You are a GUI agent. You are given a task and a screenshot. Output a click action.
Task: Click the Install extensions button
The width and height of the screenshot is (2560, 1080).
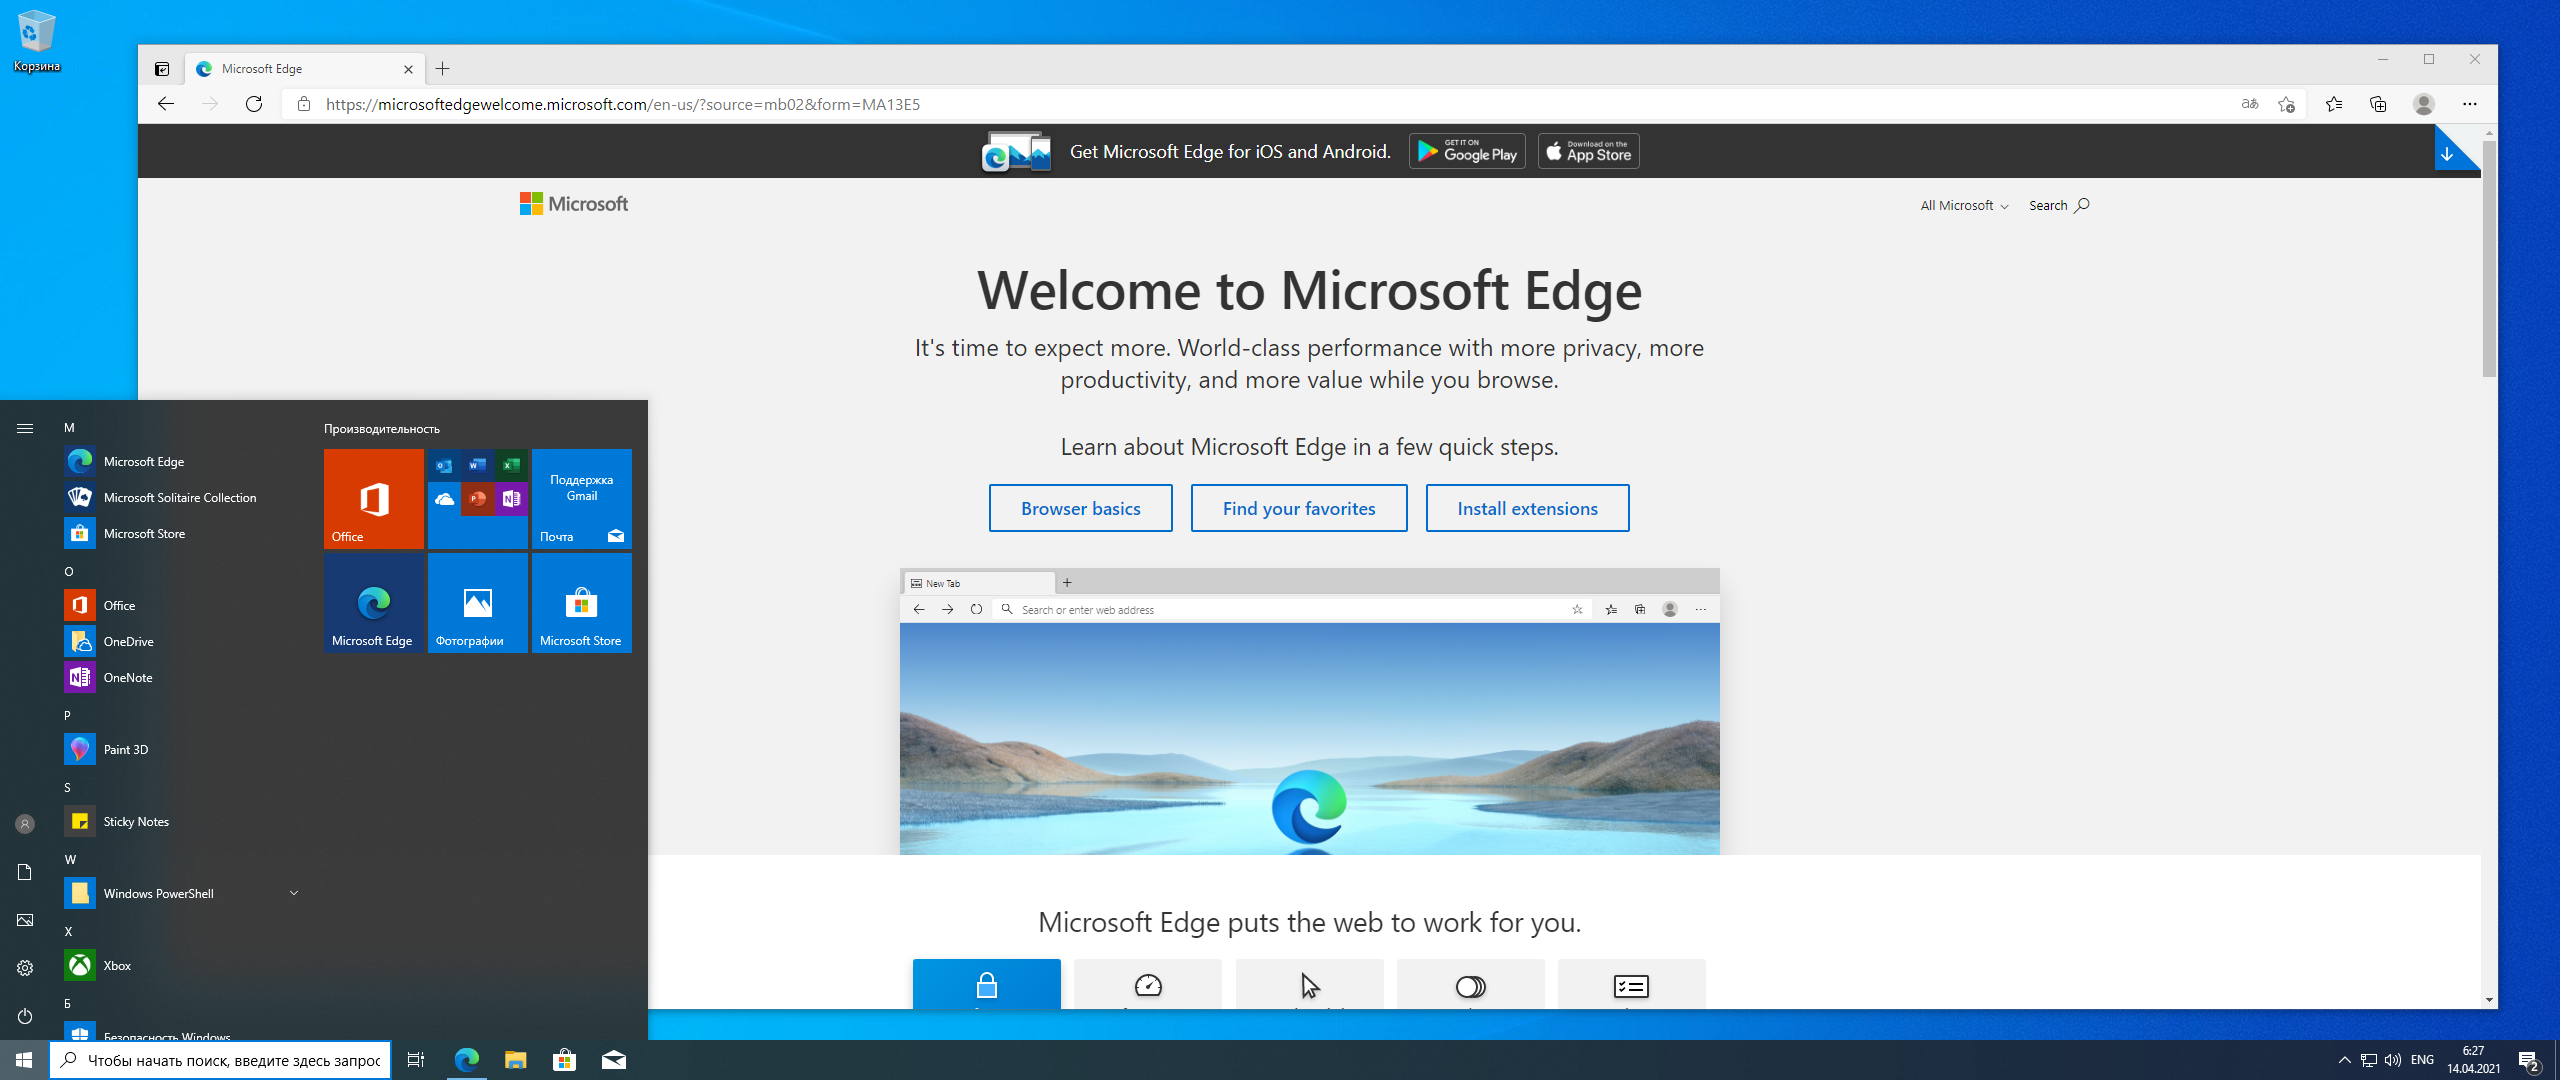[1528, 508]
